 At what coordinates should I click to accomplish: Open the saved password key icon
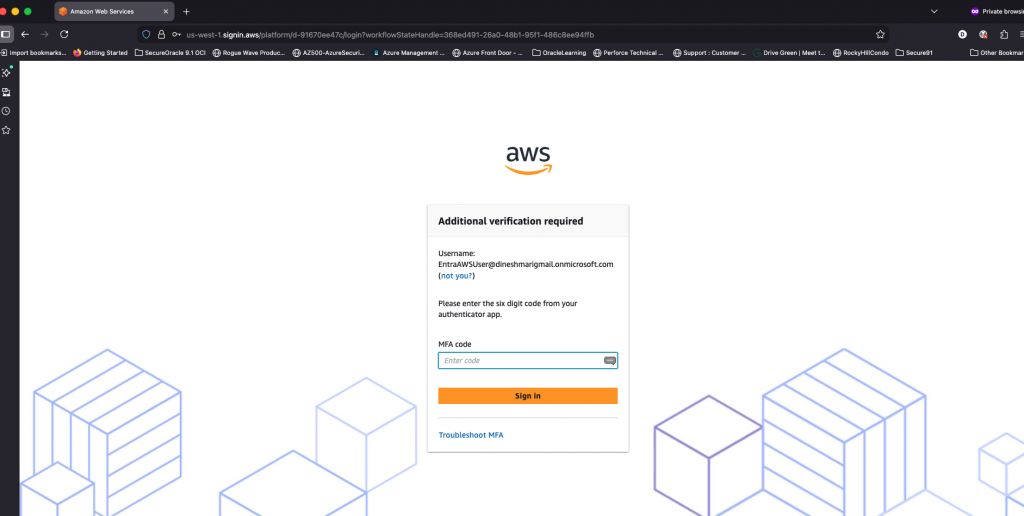(x=176, y=35)
